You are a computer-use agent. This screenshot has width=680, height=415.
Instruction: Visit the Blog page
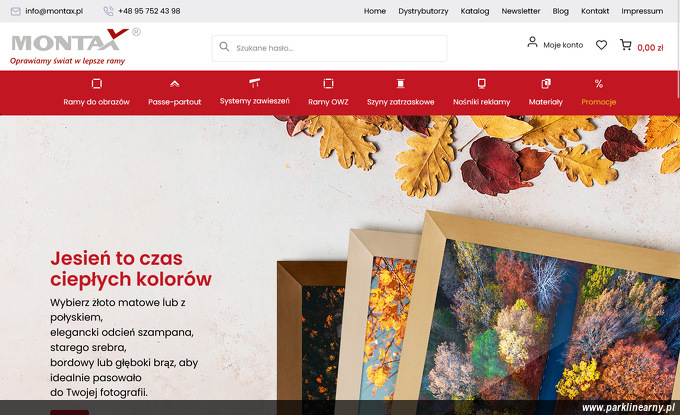560,11
